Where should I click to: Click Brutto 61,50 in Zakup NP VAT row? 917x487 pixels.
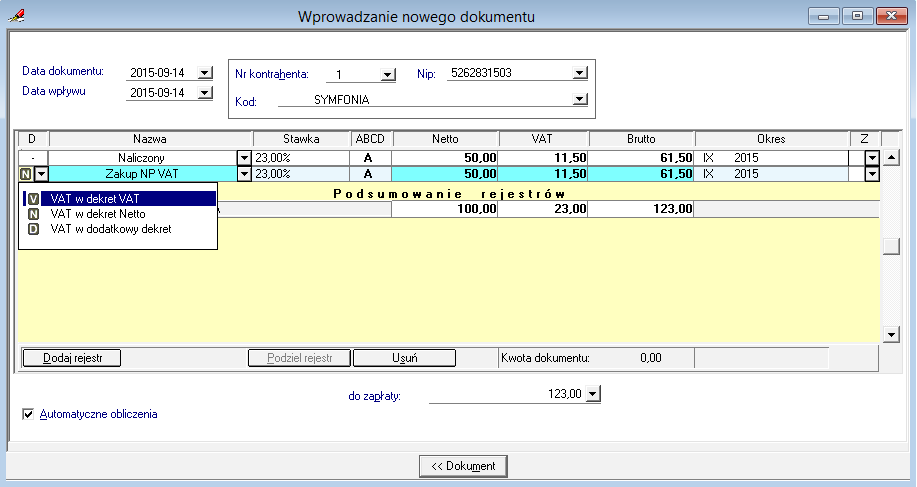point(641,174)
